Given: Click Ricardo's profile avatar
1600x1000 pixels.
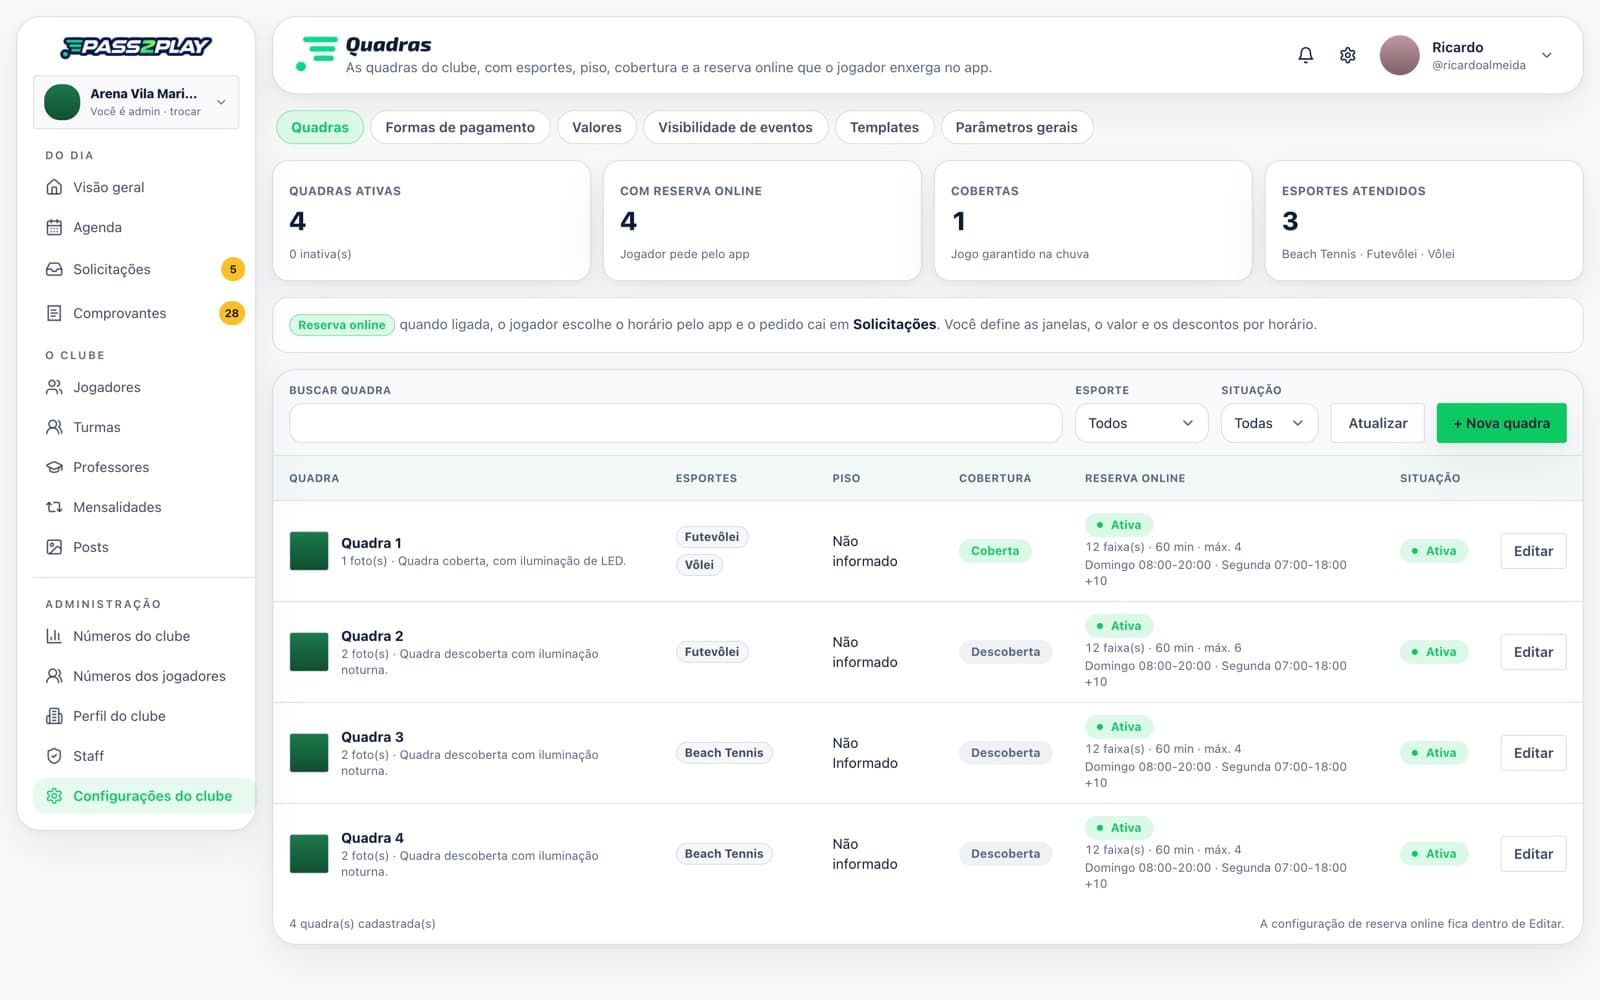Looking at the screenshot, I should [x=1400, y=55].
